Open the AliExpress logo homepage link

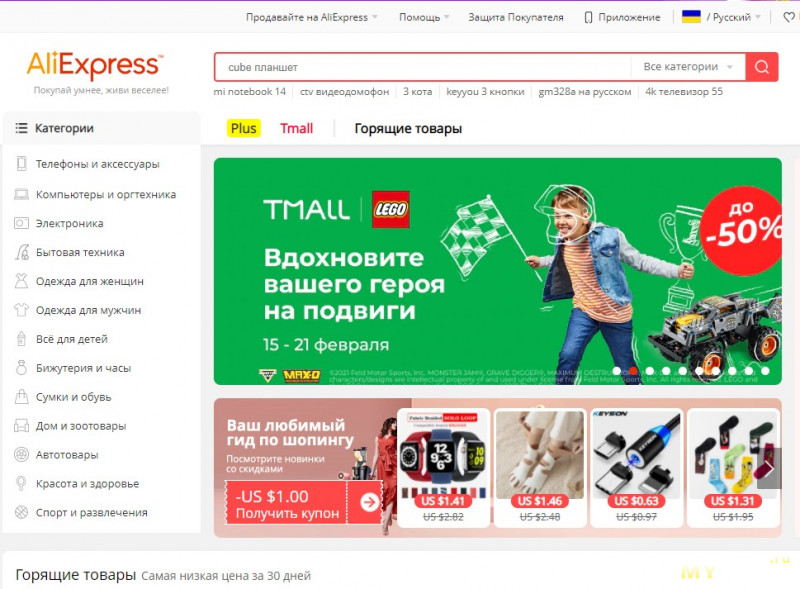point(95,65)
